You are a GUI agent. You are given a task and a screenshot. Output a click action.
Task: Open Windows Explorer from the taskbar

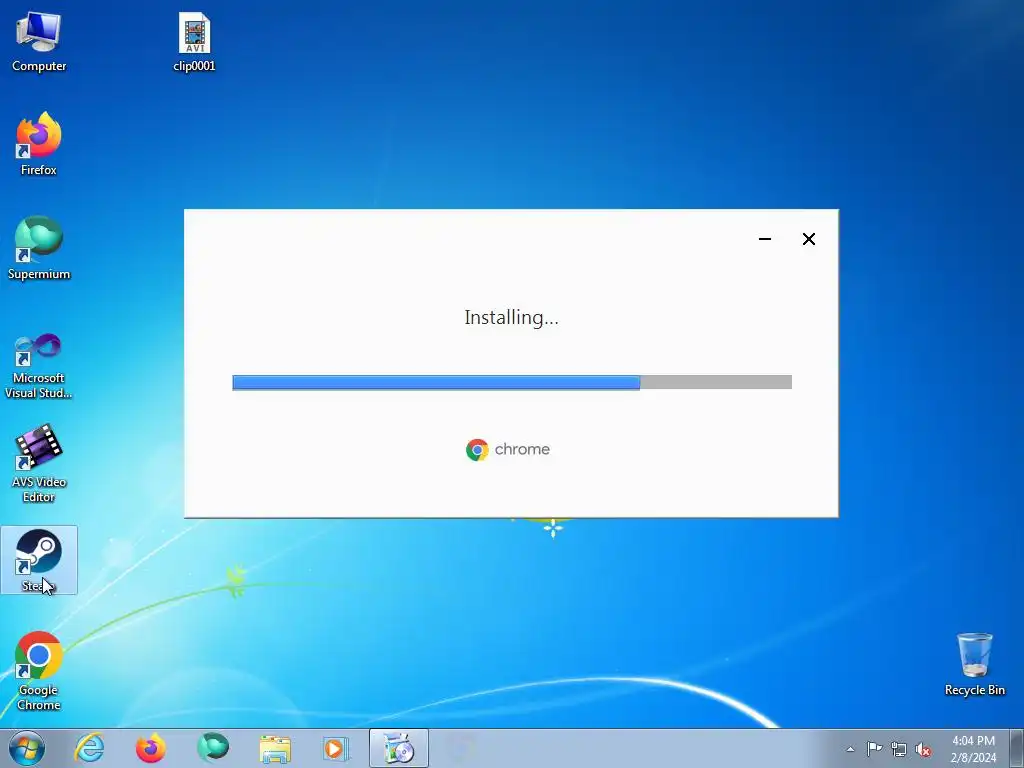(x=275, y=748)
